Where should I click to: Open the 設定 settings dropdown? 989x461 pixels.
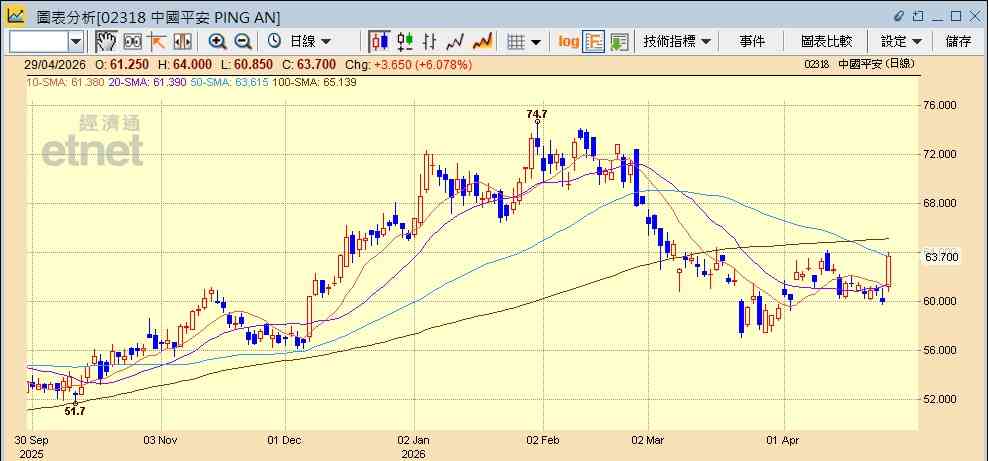(901, 42)
